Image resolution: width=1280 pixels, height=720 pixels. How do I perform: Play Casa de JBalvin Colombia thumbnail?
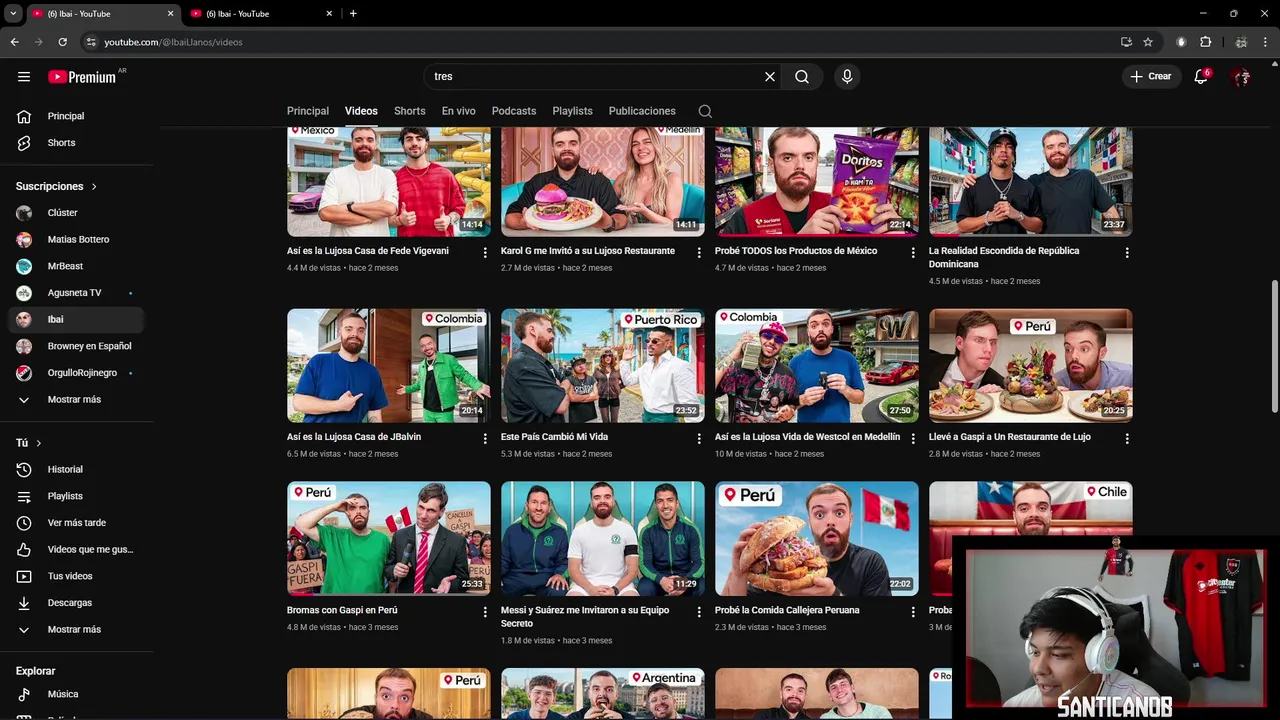tap(388, 366)
